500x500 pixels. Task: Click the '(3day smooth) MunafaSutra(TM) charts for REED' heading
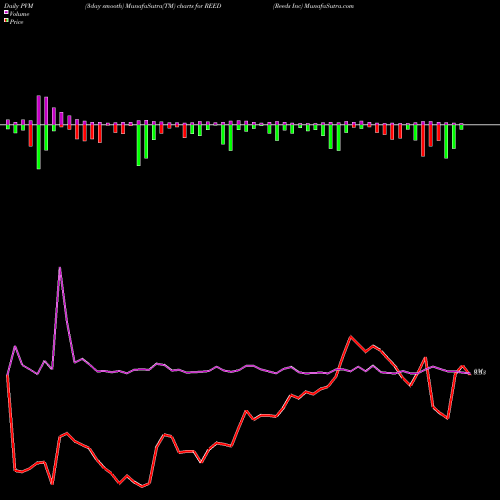(153, 6)
